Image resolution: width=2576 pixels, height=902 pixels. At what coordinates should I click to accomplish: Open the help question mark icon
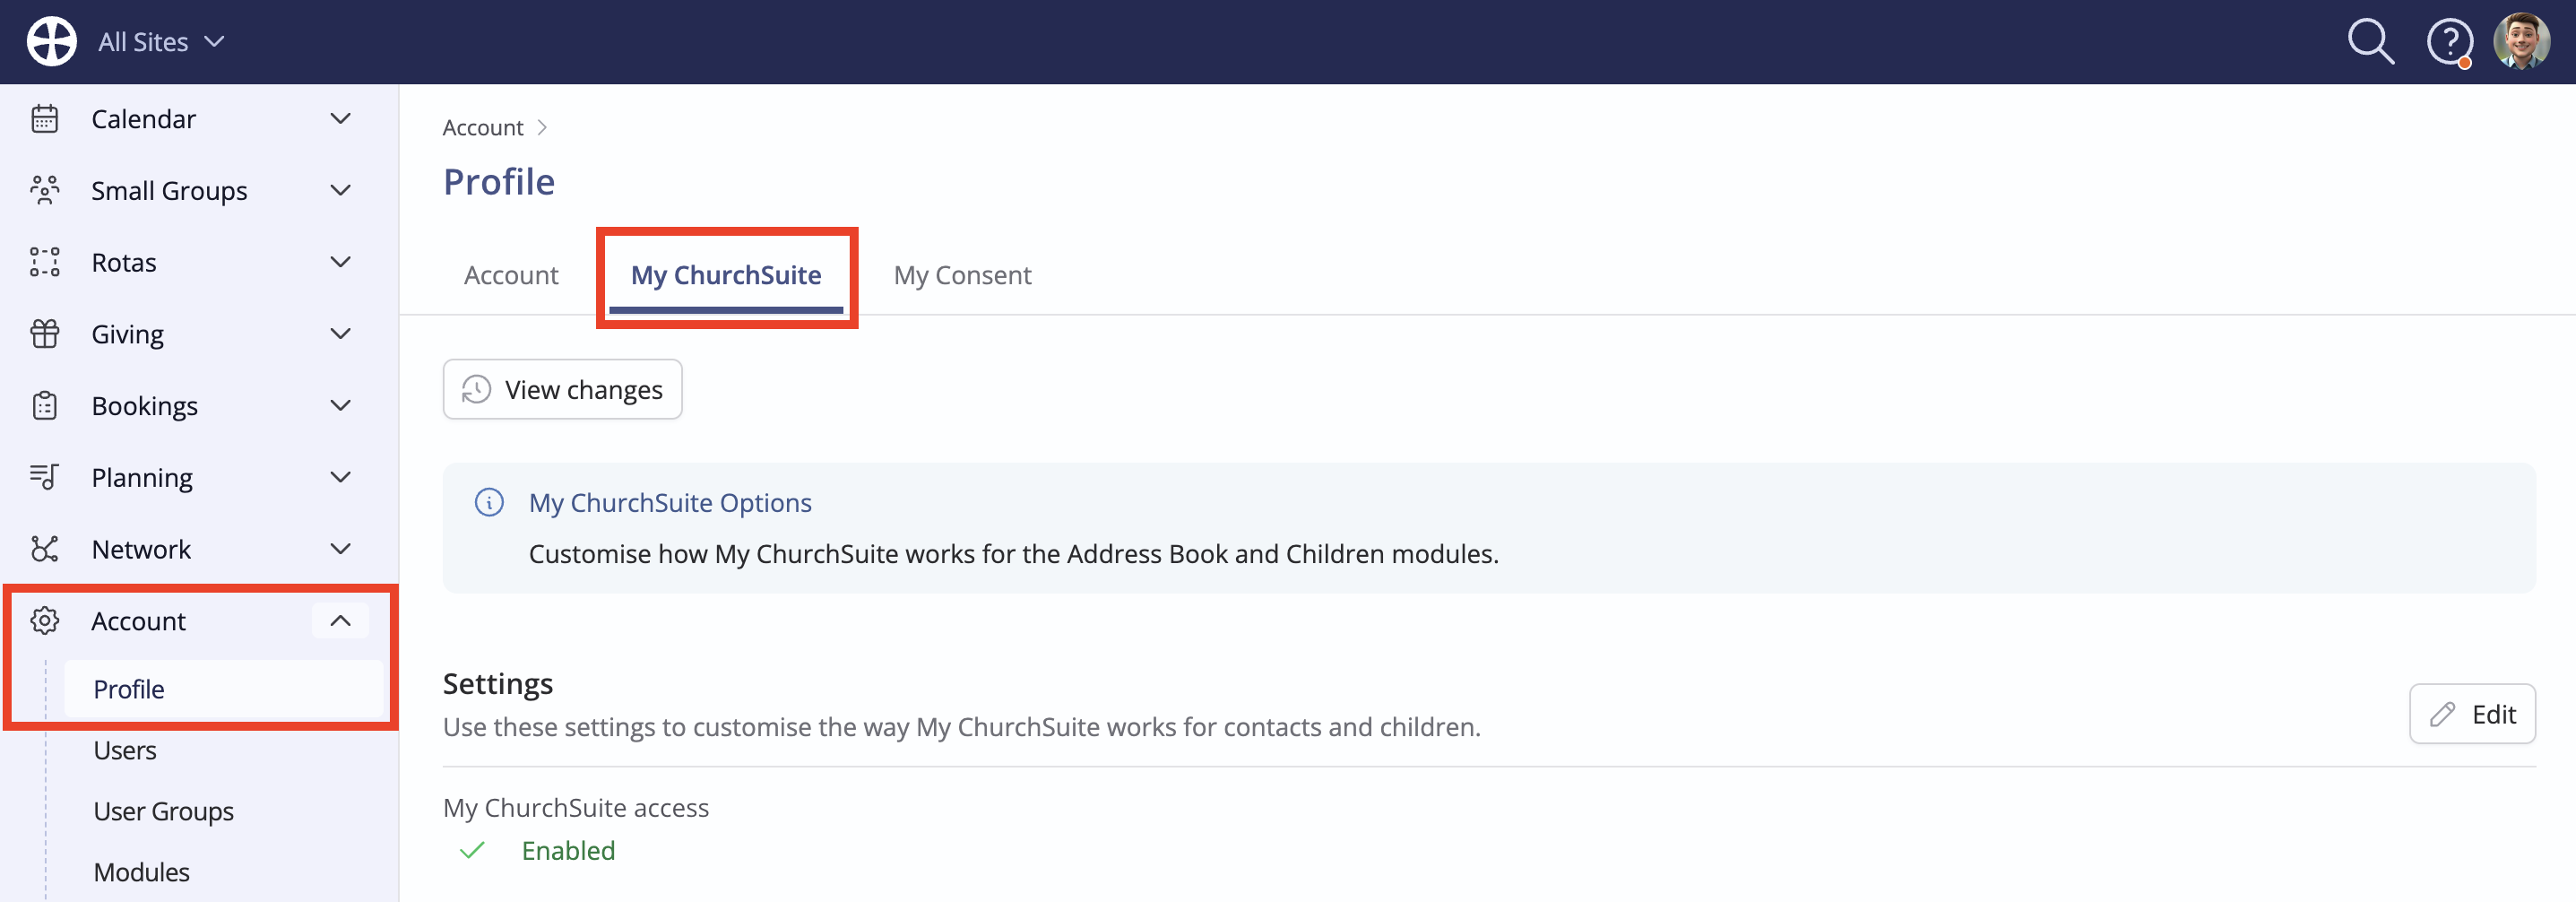tap(2449, 43)
